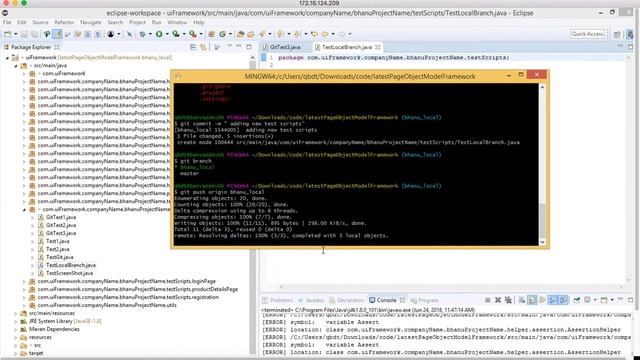Select the TestLocalBranch.java editor tab
The height and width of the screenshot is (360, 640).
pyautogui.click(x=347, y=47)
